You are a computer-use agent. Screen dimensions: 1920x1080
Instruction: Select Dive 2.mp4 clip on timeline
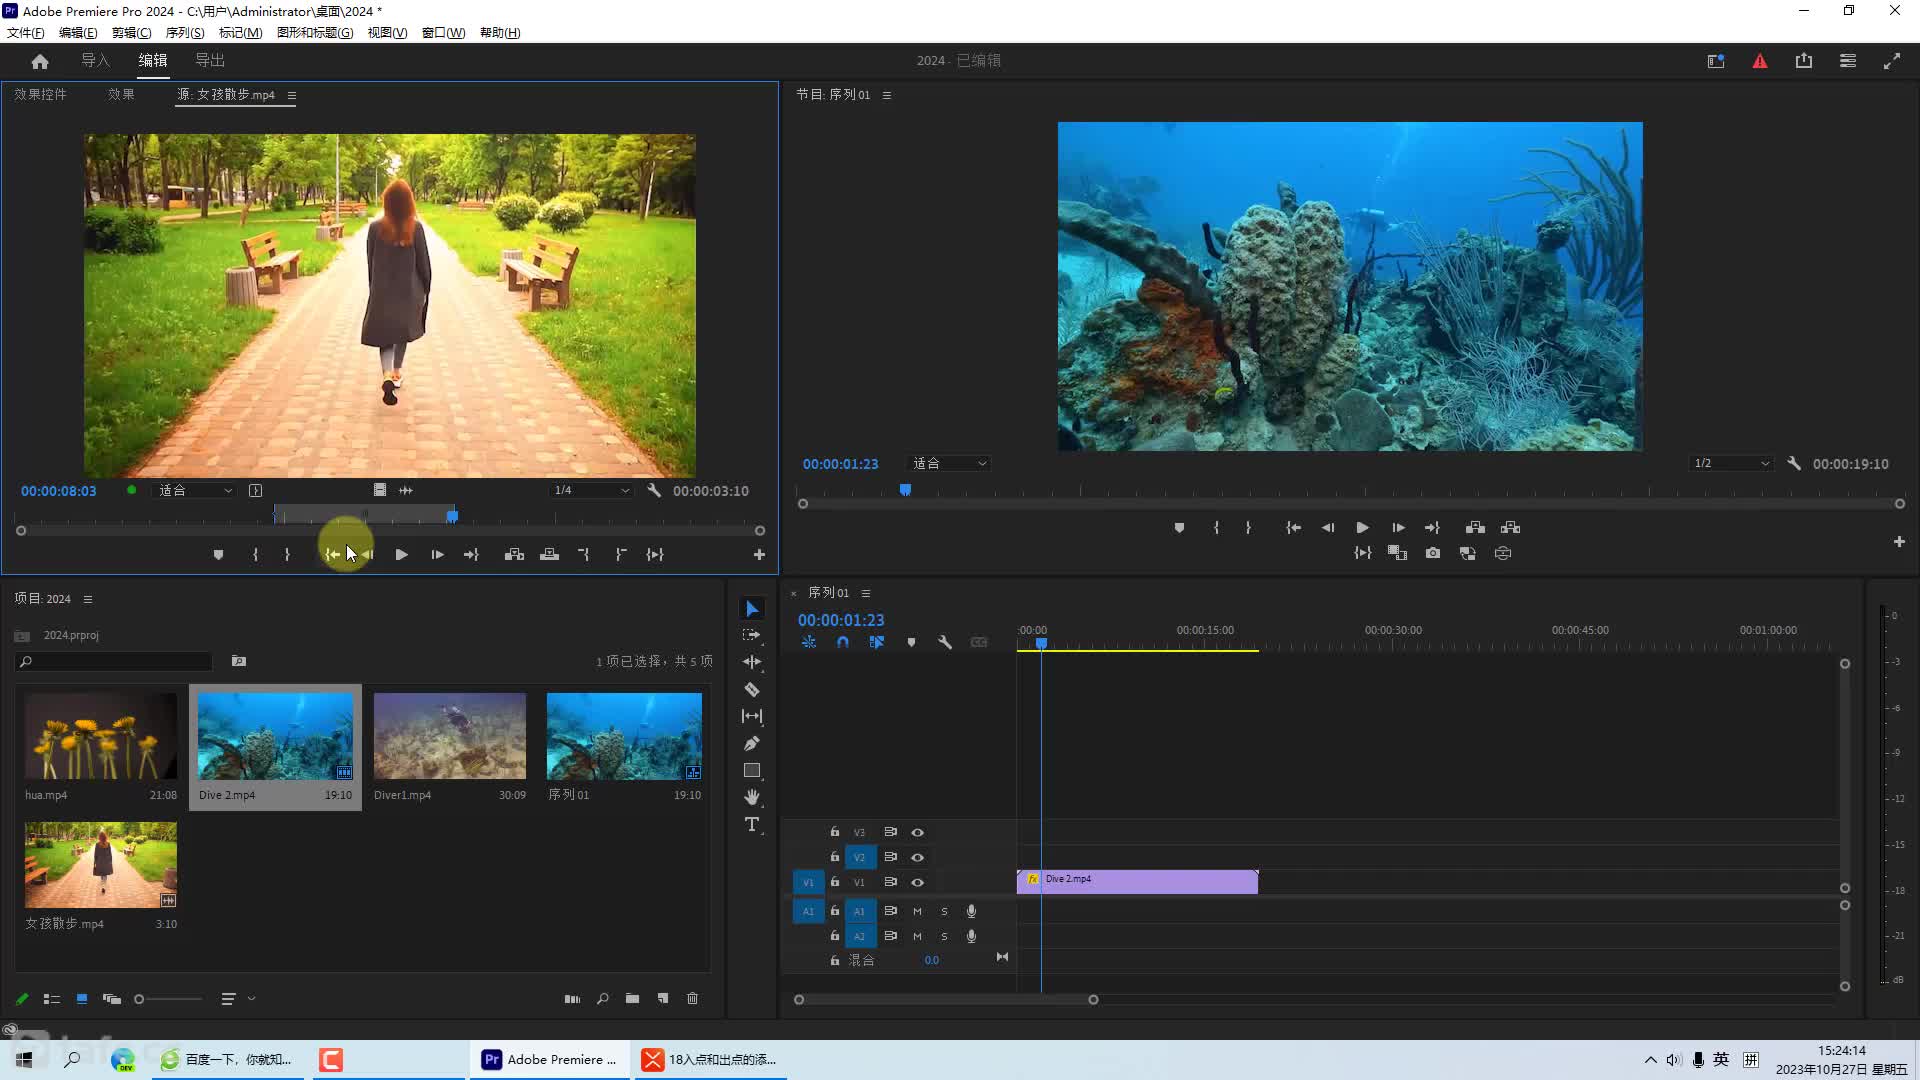[x=1137, y=881]
